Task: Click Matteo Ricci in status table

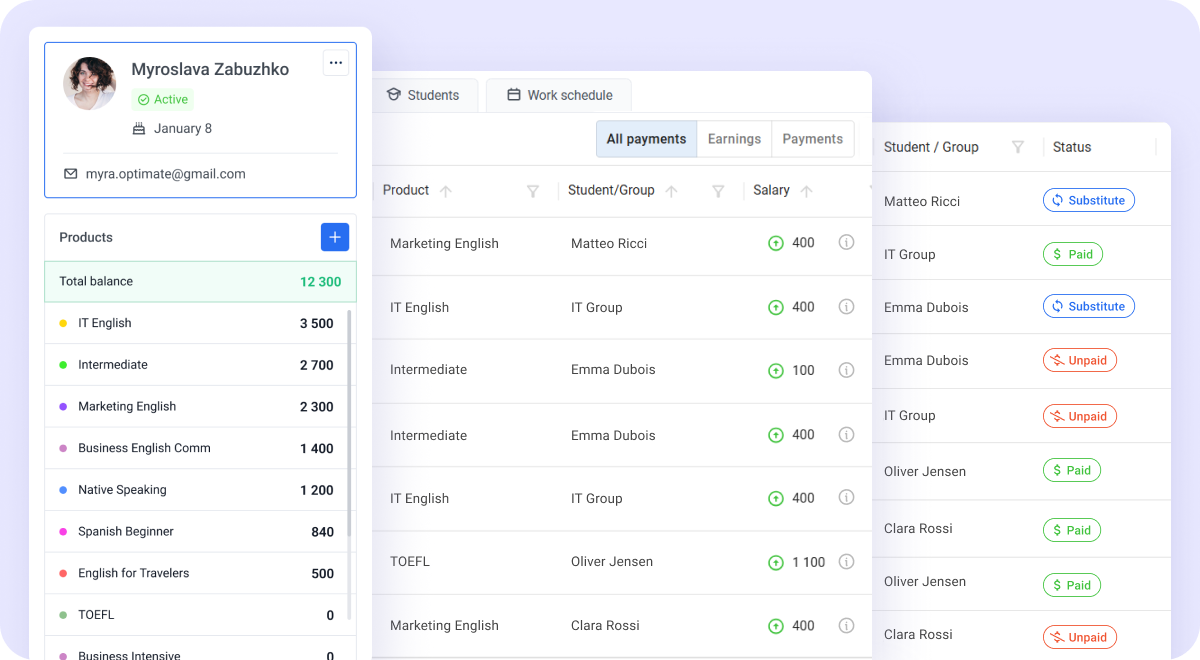Action: pos(922,201)
